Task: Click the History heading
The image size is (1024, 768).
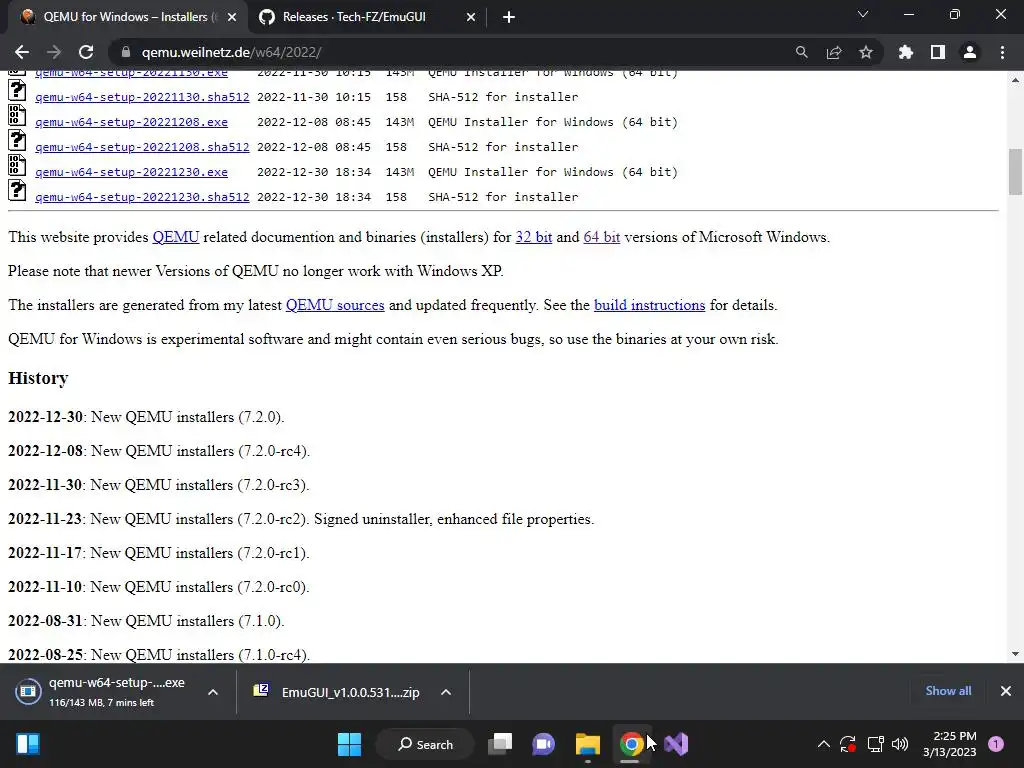Action: point(38,378)
